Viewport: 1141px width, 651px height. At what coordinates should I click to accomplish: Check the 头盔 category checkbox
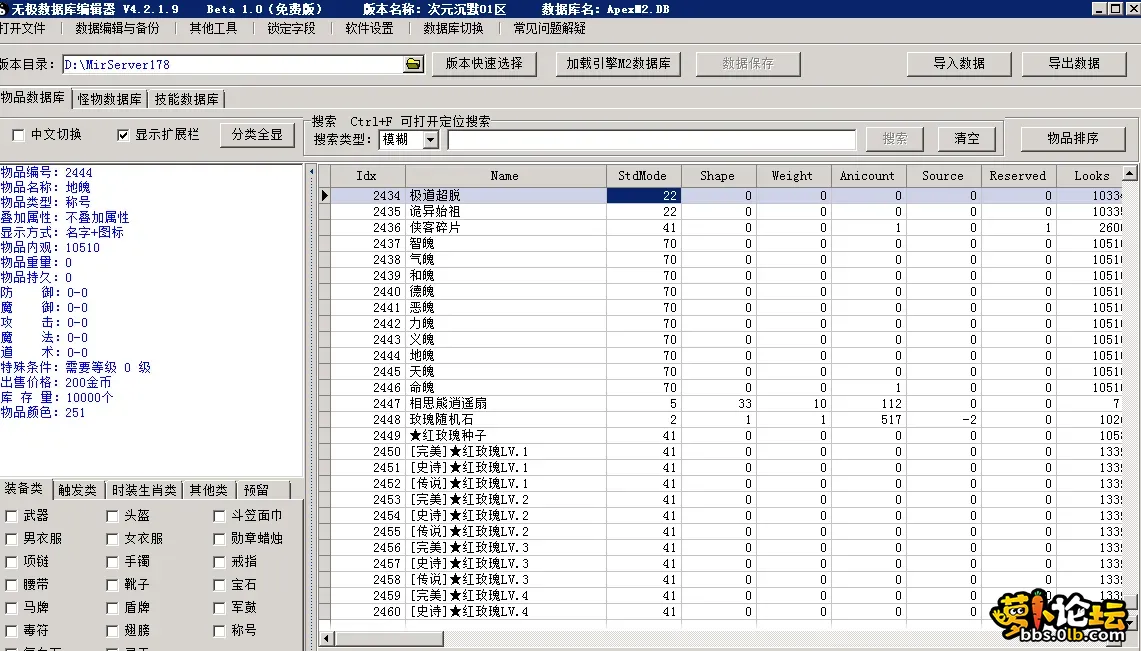(112, 516)
